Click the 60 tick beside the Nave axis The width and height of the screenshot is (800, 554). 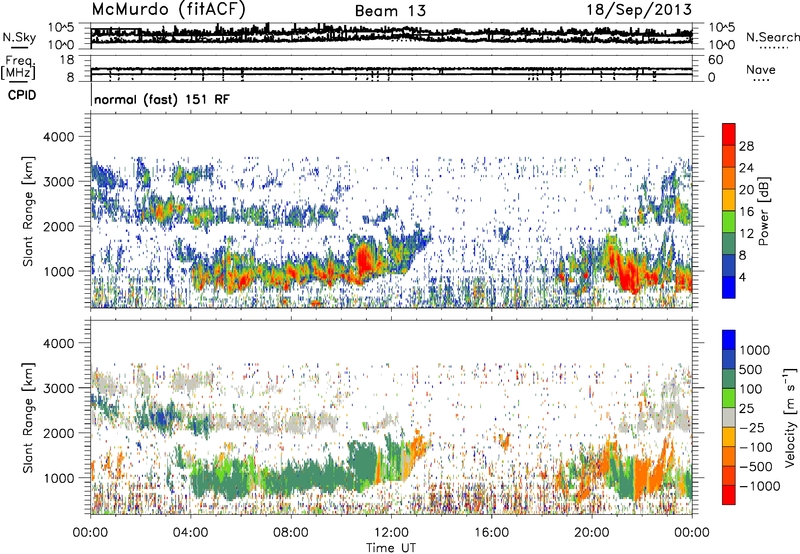716,60
